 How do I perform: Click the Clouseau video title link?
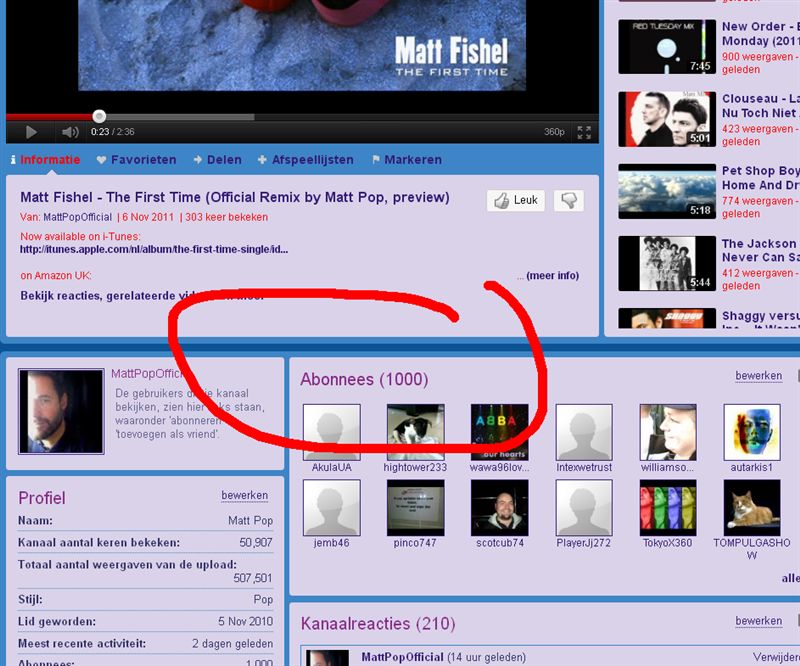[x=761, y=106]
